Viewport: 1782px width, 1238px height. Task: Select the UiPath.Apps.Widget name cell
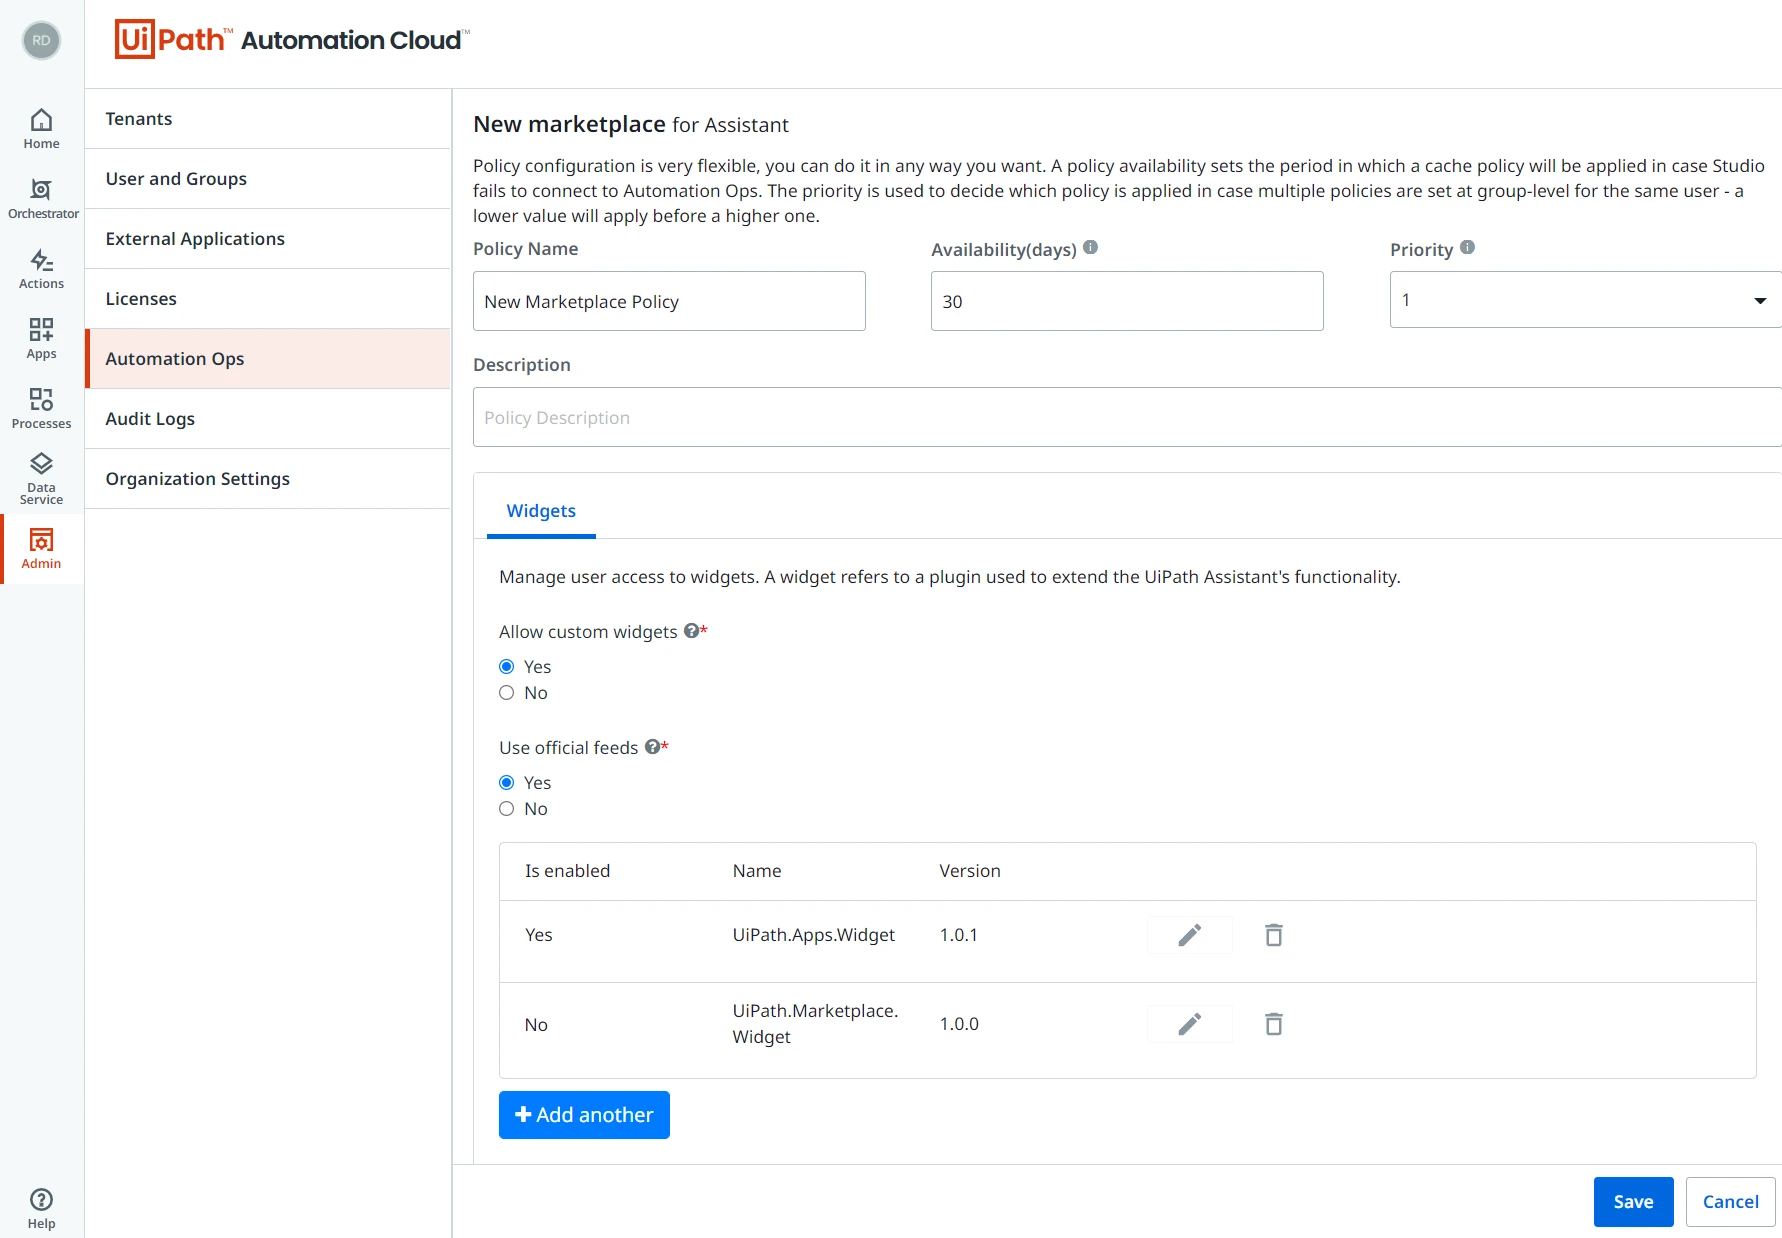pyautogui.click(x=813, y=935)
